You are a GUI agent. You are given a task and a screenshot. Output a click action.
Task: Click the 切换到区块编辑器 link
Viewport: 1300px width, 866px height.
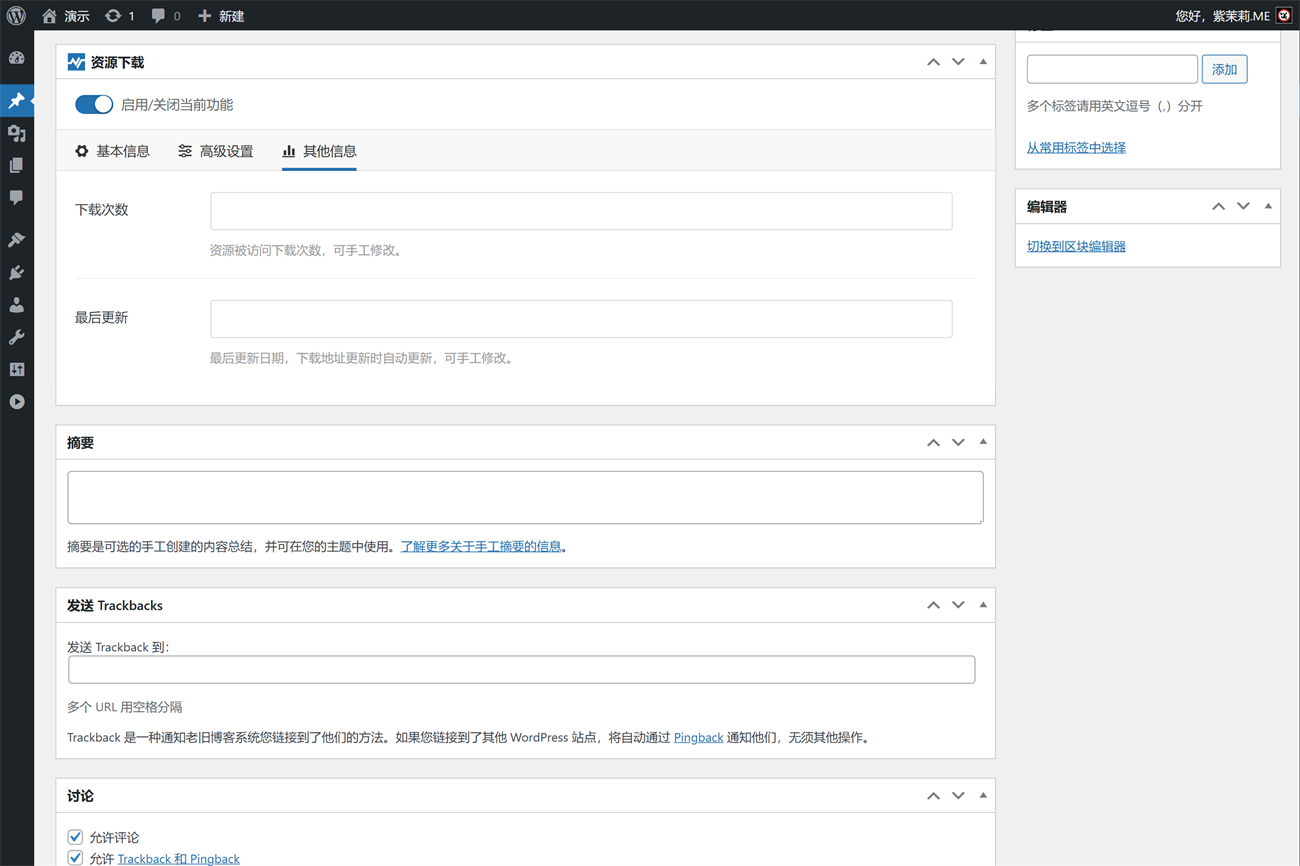1076,246
